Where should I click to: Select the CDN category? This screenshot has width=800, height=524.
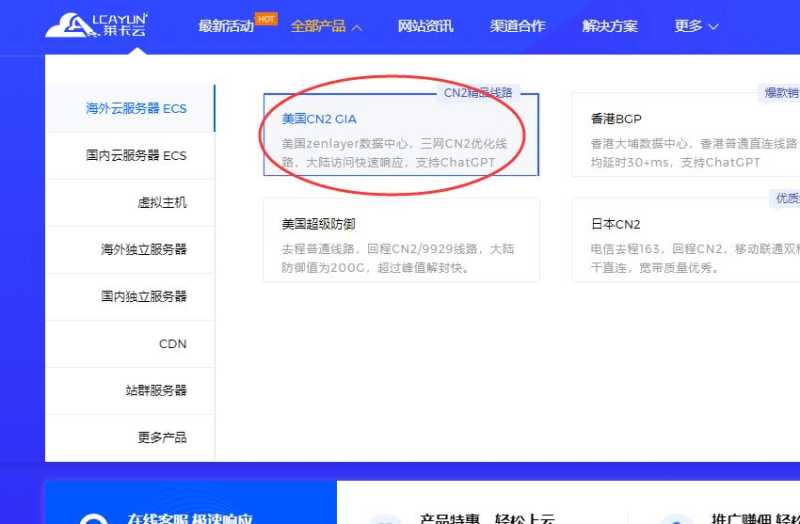click(130, 343)
